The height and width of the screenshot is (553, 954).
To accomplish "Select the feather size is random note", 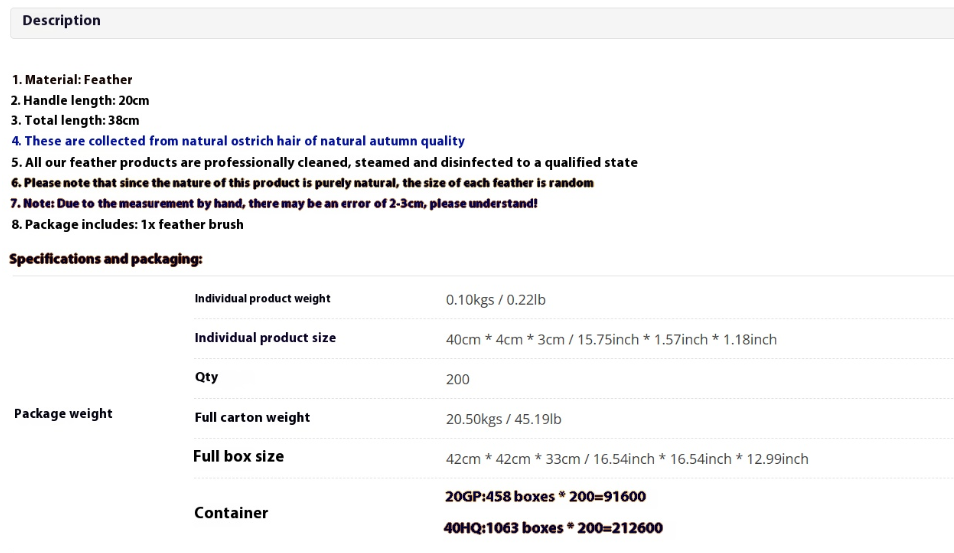I will [302, 183].
